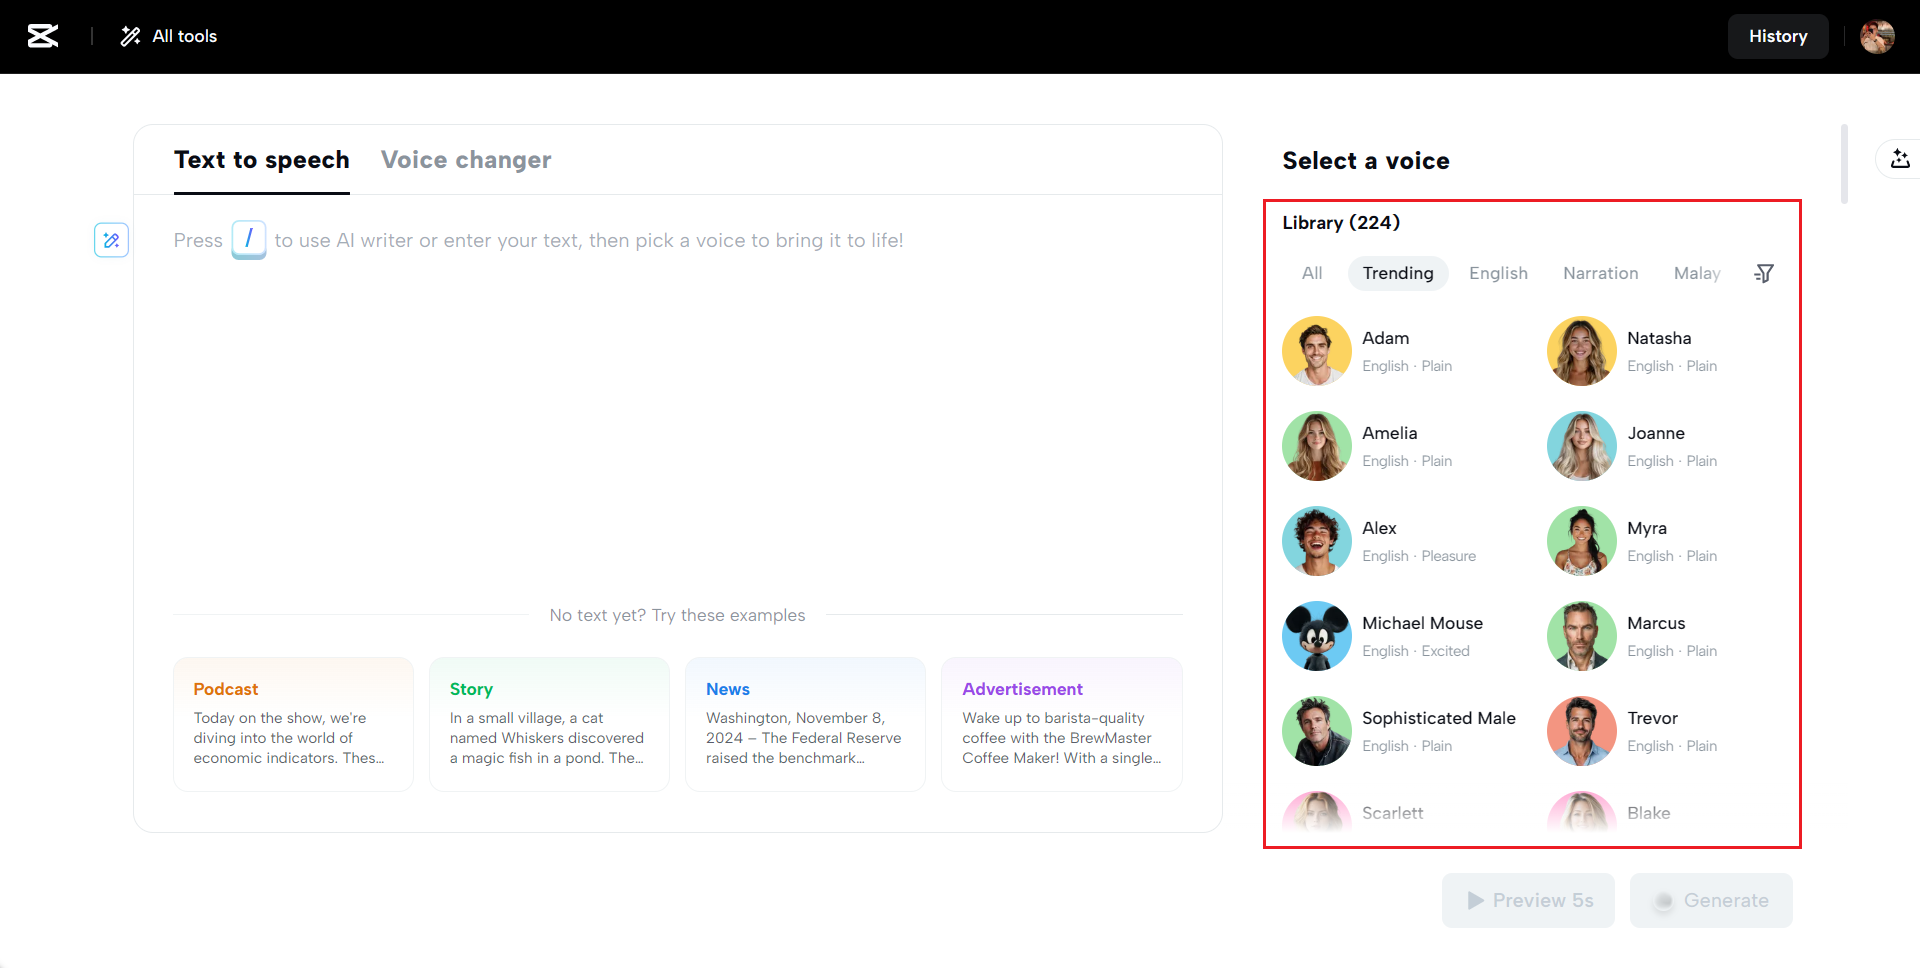Switch to Voice changer tab
This screenshot has height=968, width=1920.
(x=466, y=160)
